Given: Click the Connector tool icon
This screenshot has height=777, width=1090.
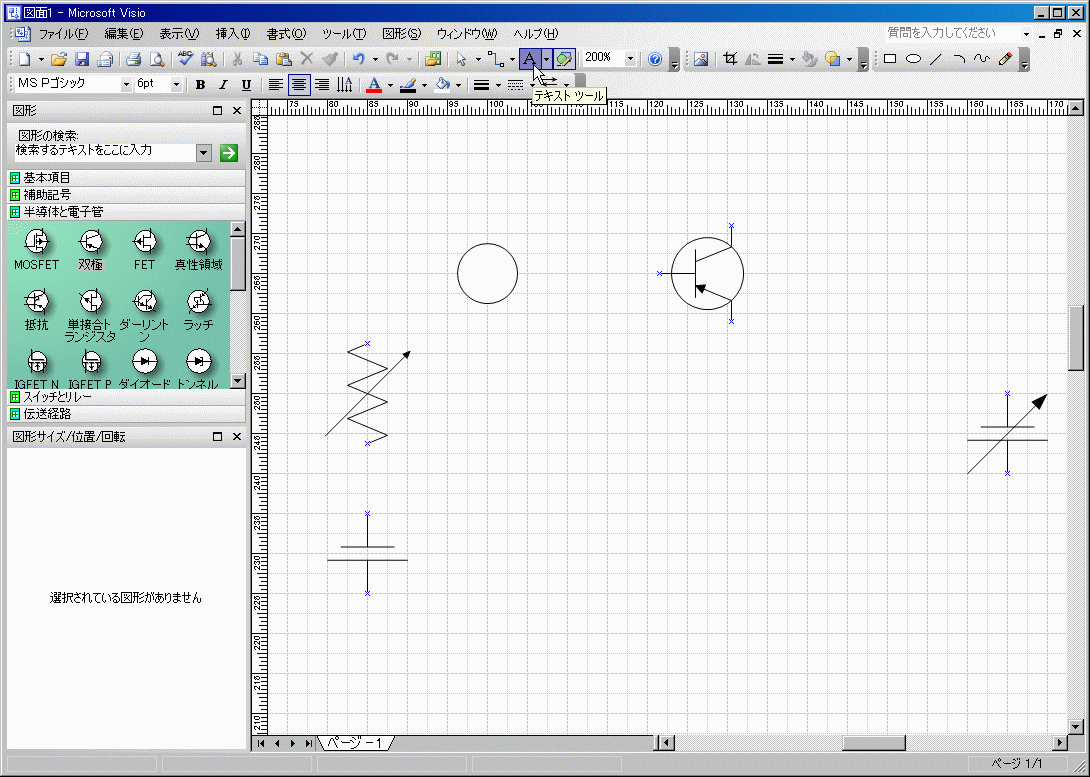Looking at the screenshot, I should [494, 59].
